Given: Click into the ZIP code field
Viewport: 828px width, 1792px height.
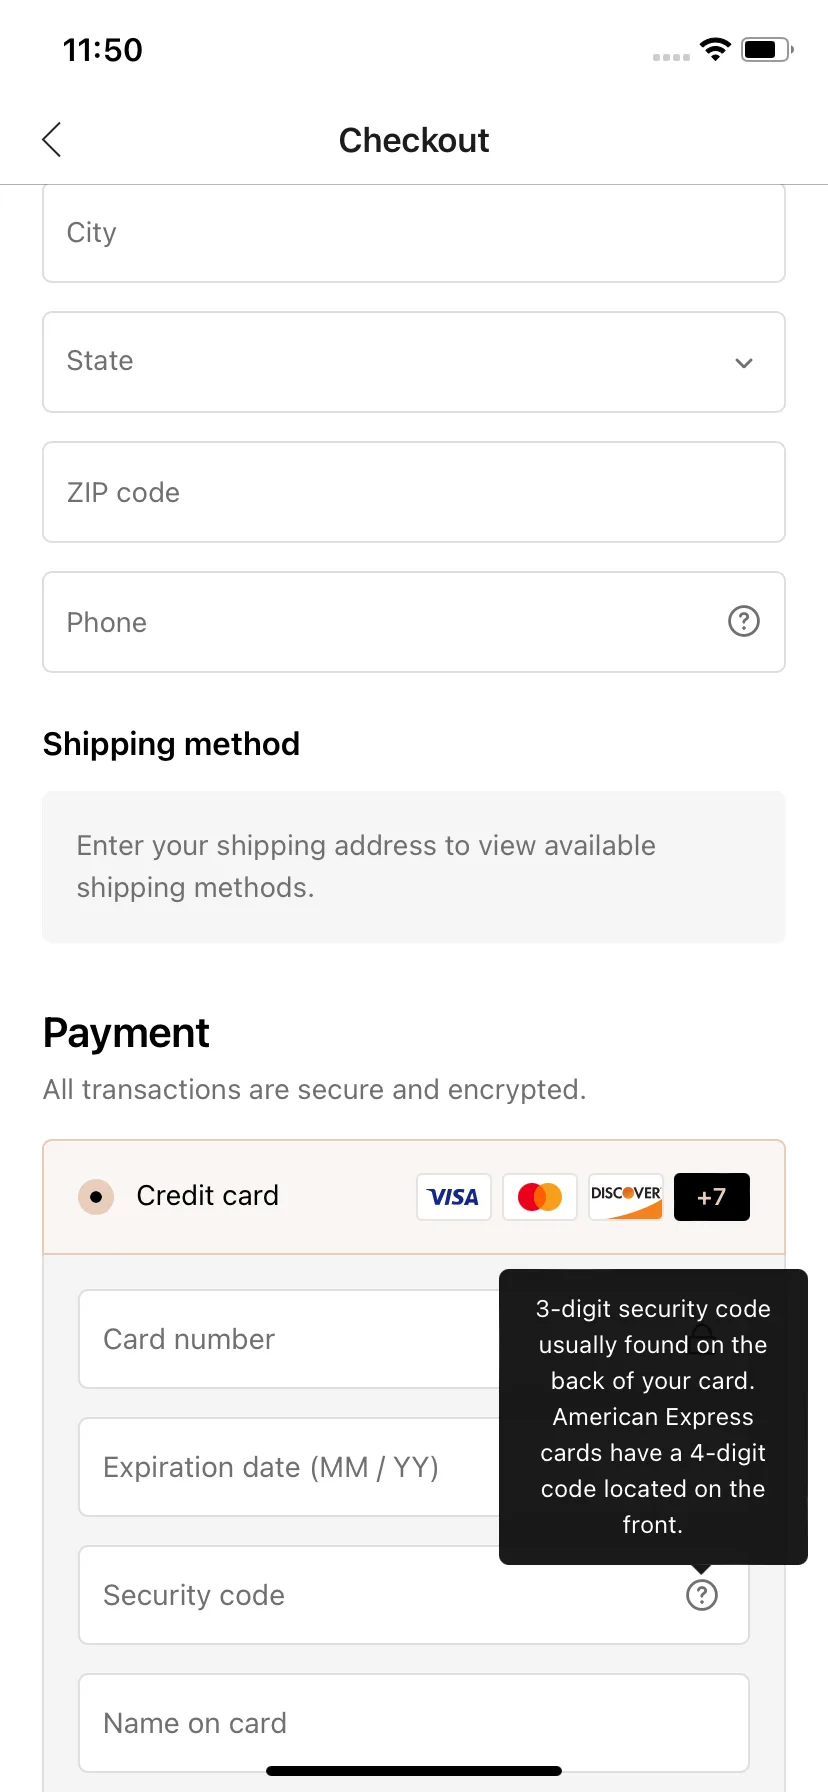Looking at the screenshot, I should [x=414, y=492].
